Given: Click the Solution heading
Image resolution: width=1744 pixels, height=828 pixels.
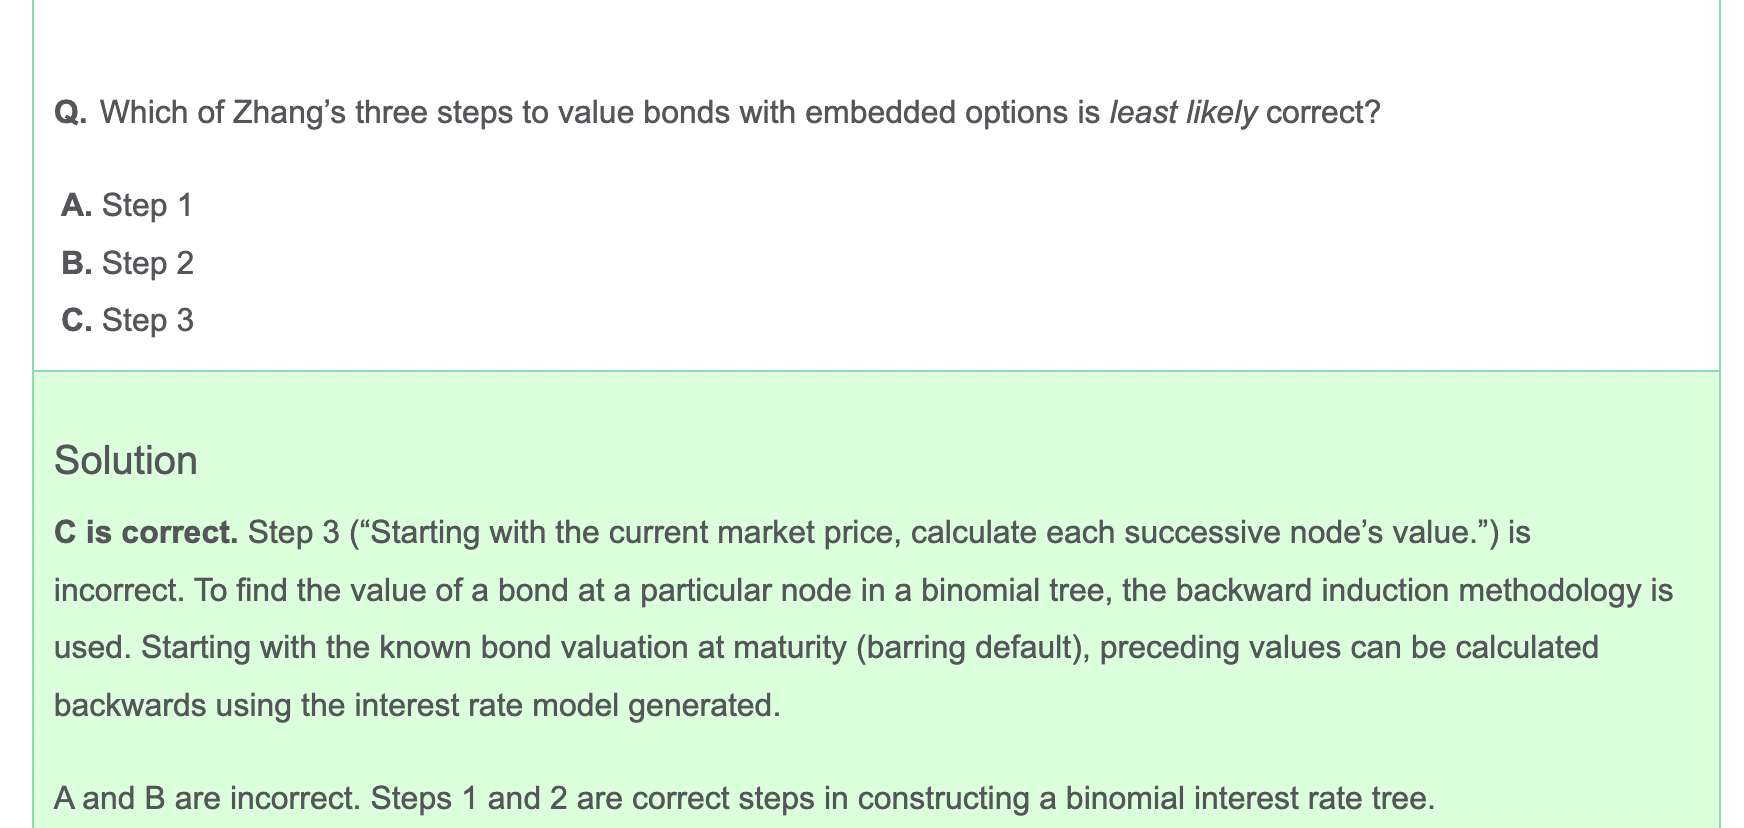Looking at the screenshot, I should coord(126,461).
